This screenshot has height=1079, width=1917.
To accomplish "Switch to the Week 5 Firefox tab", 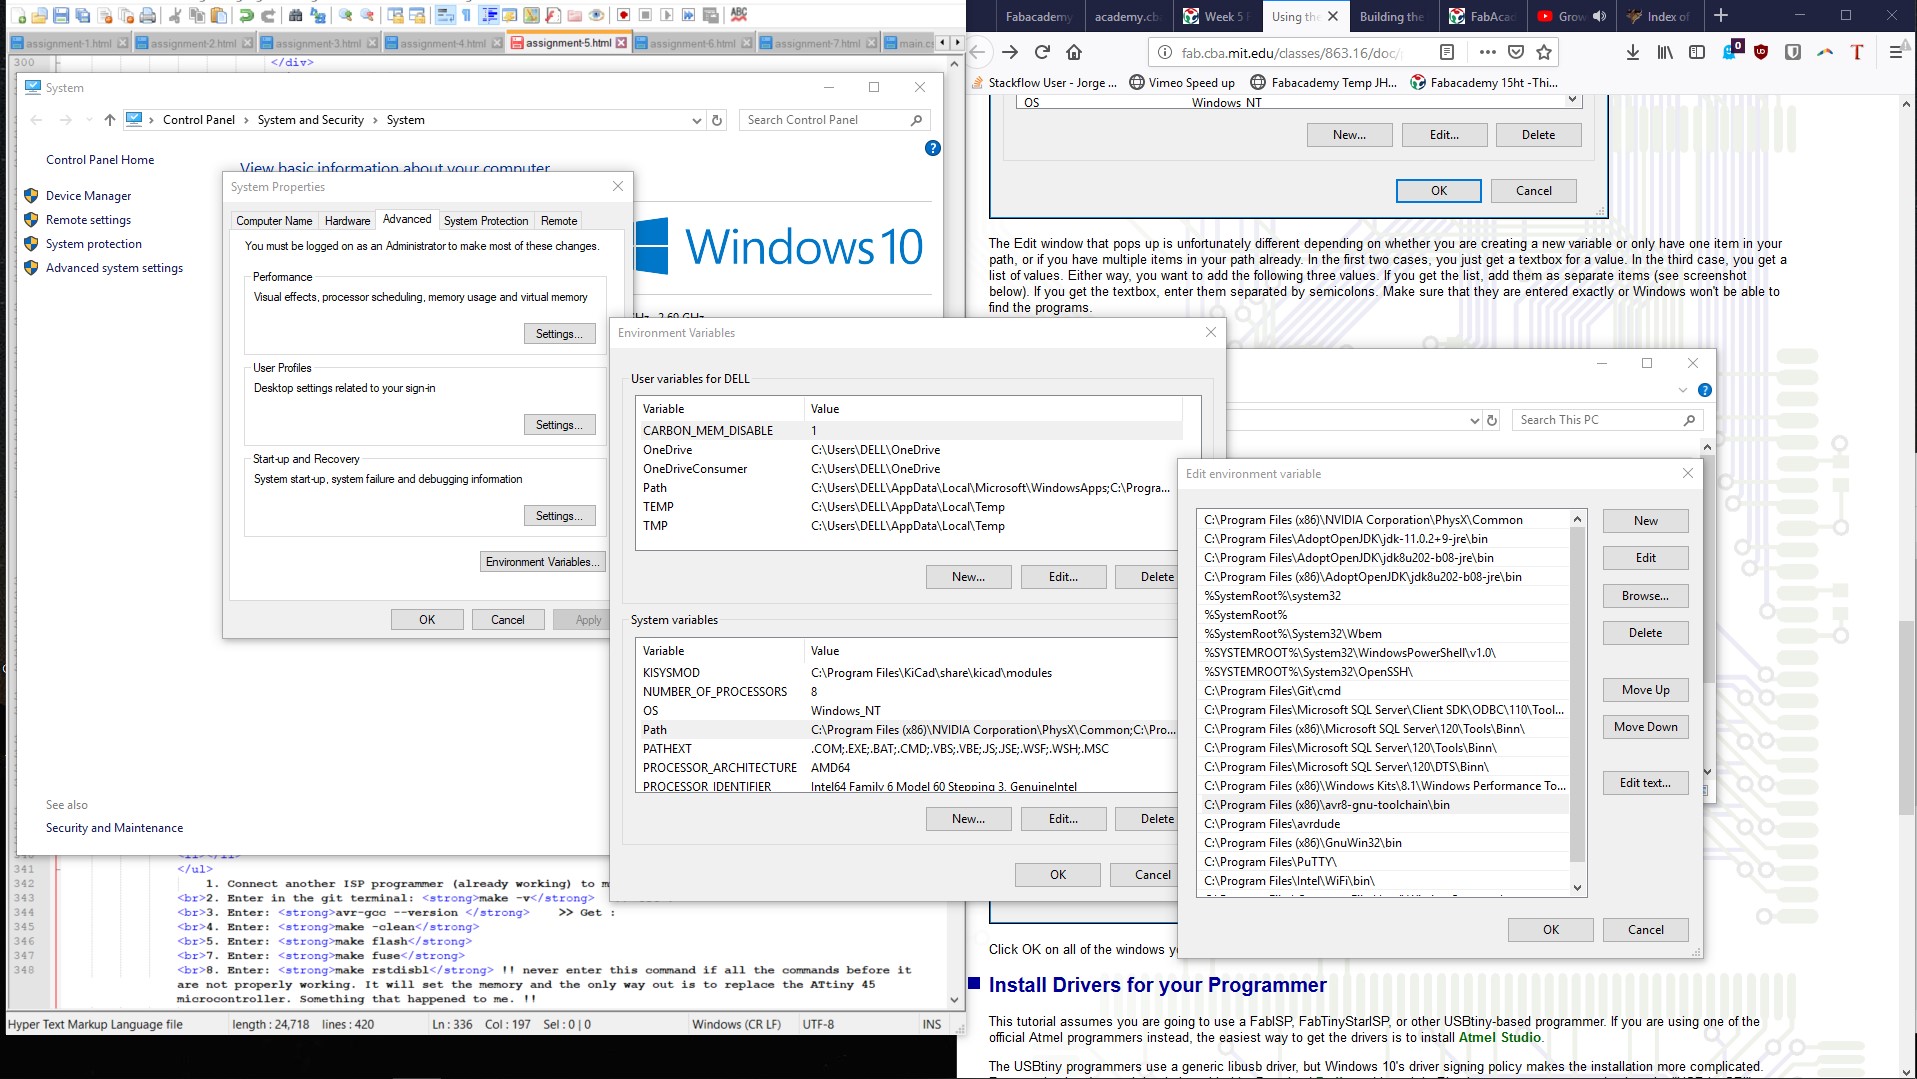I will coord(1216,16).
